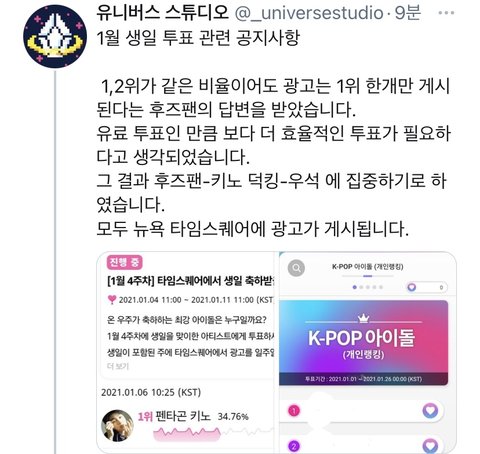This screenshot has width=480, height=454.
Task: Expand the 더 보기 text
Action: (x=118, y=366)
